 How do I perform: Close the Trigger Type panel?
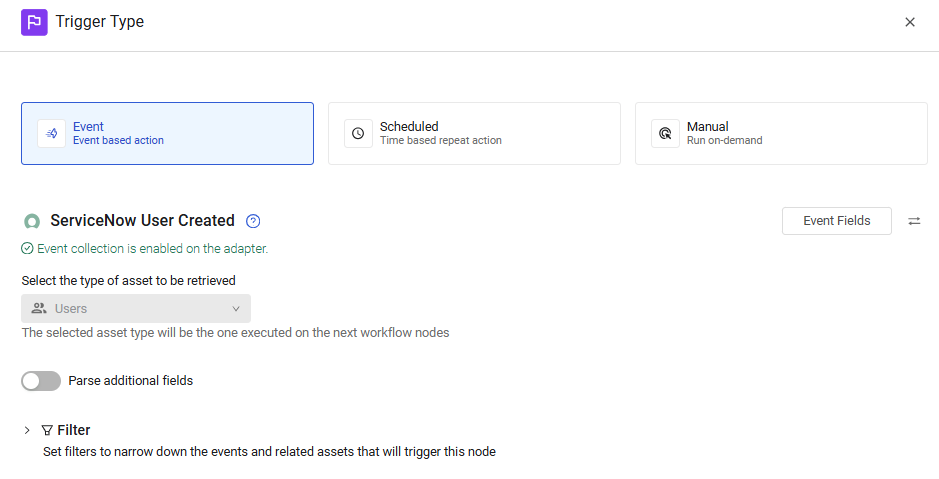[x=910, y=22]
